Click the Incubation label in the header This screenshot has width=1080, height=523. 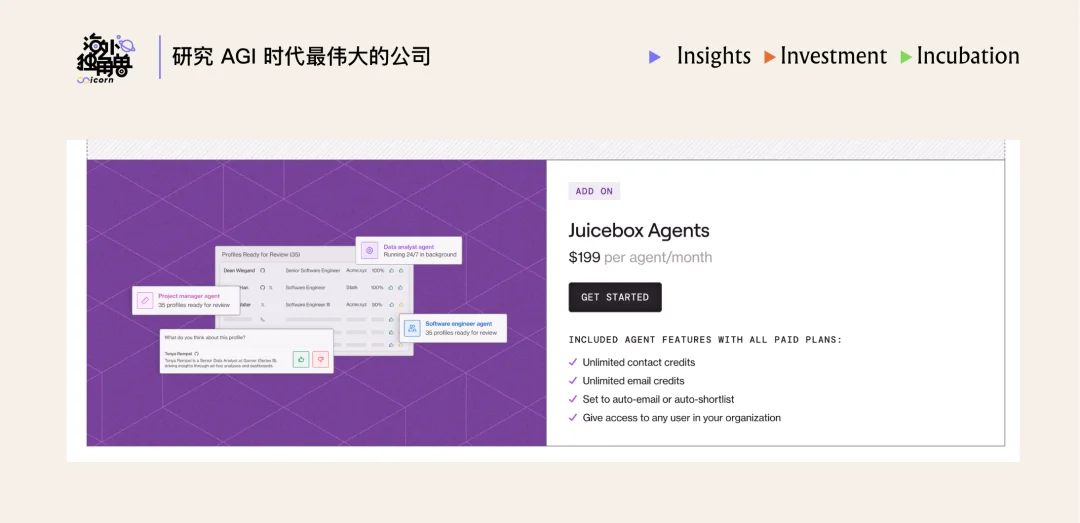968,57
